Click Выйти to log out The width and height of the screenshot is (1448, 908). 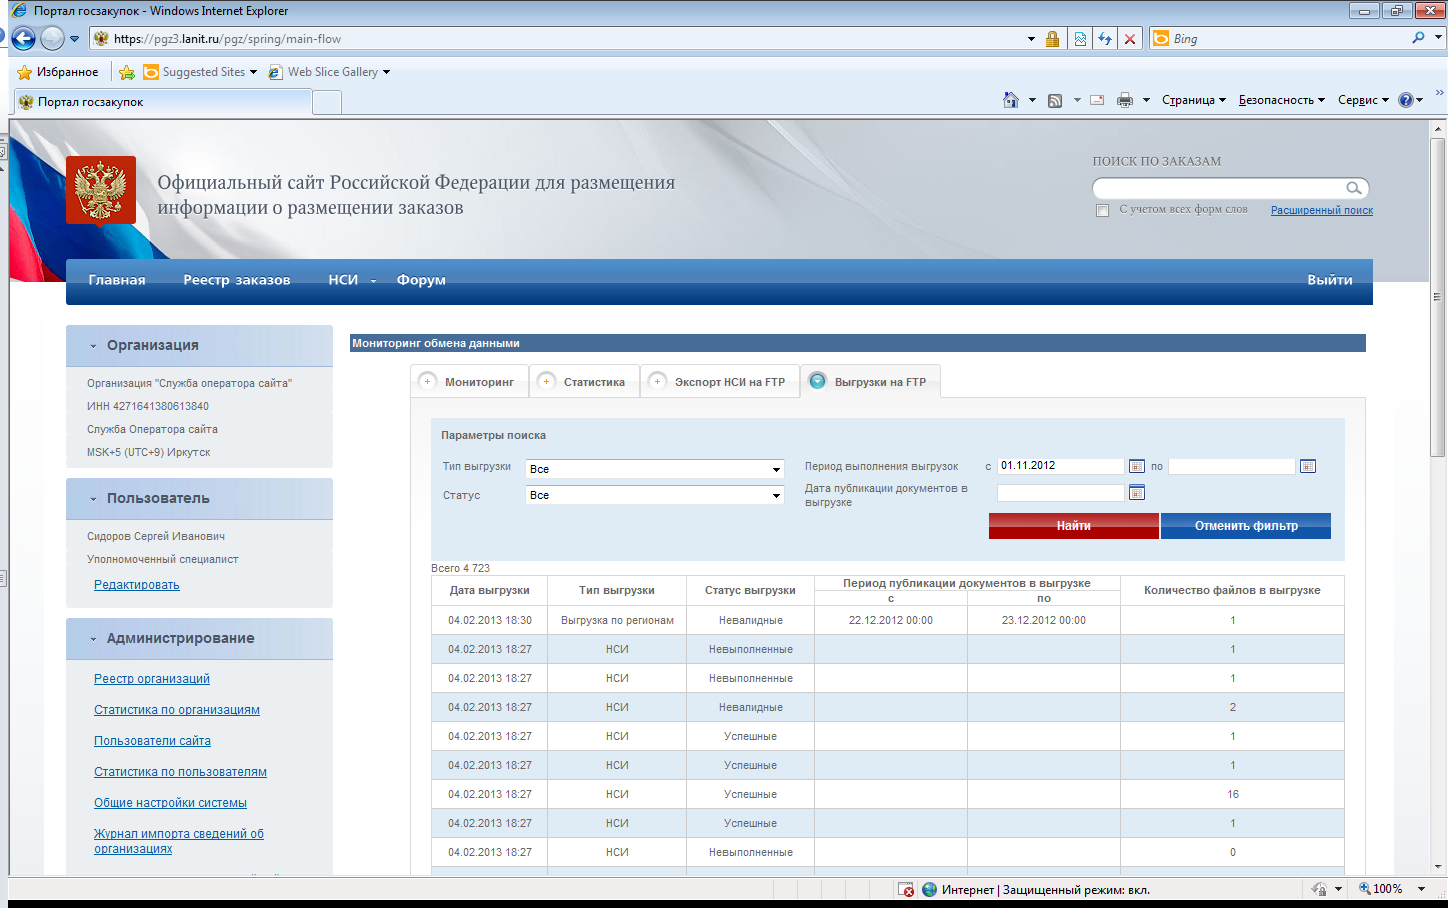click(1330, 280)
